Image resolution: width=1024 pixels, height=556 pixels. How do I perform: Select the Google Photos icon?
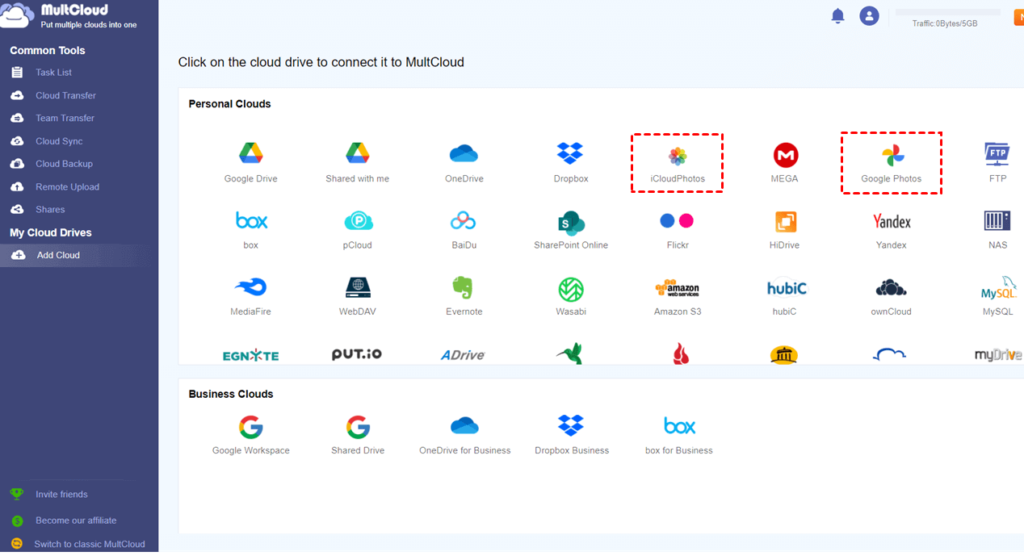[x=892, y=156]
